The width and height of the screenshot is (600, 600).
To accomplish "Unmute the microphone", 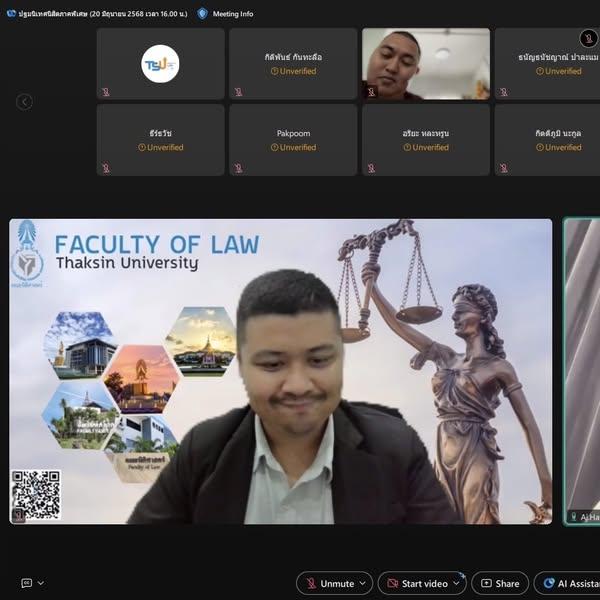I will [x=330, y=584].
